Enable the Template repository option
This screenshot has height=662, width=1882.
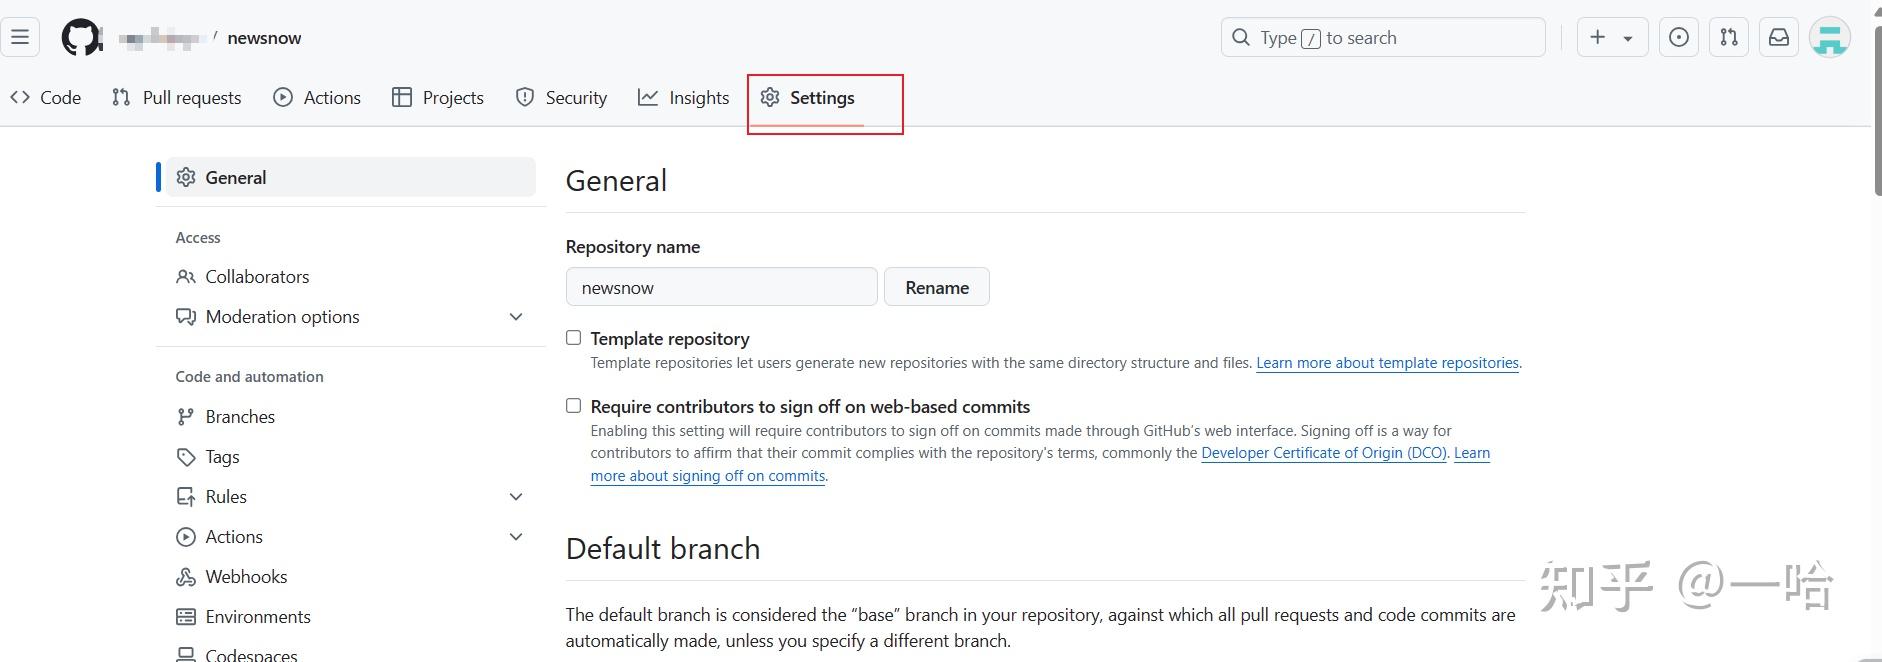pos(573,337)
